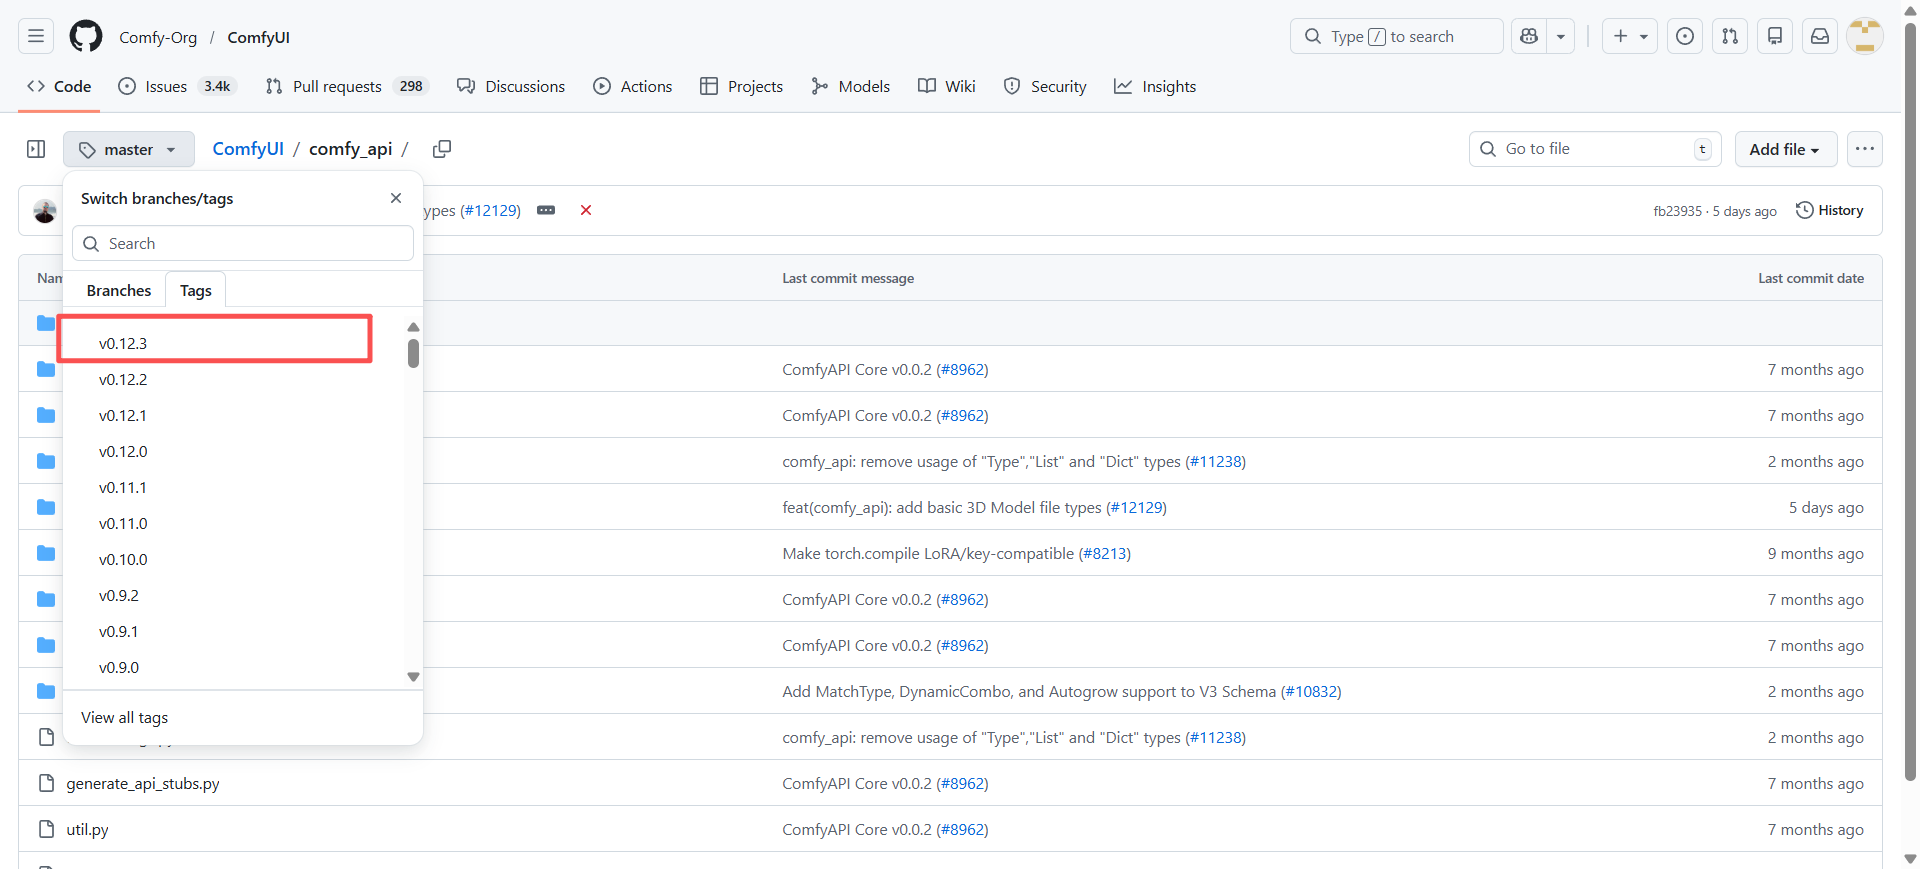The width and height of the screenshot is (1920, 869).
Task: Switch to the Branches tab in popup
Action: click(x=119, y=290)
